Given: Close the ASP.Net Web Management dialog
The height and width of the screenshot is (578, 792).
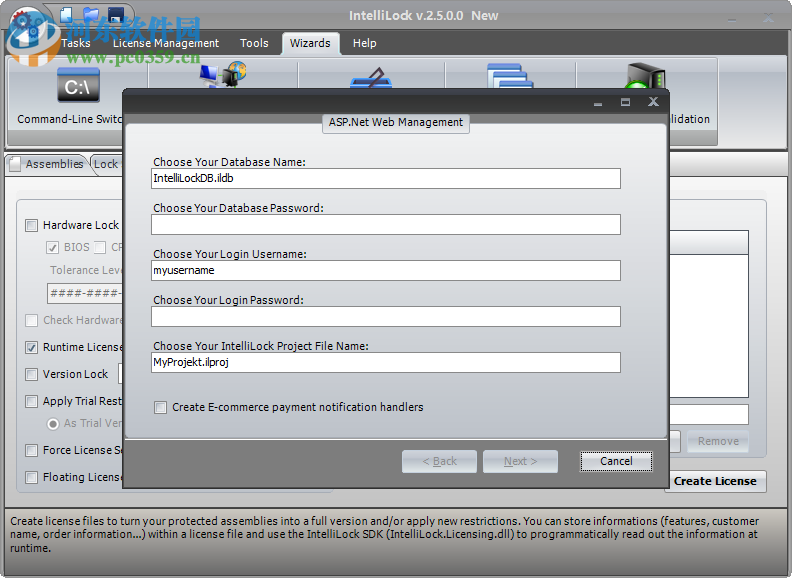Looking at the screenshot, I should pos(653,102).
